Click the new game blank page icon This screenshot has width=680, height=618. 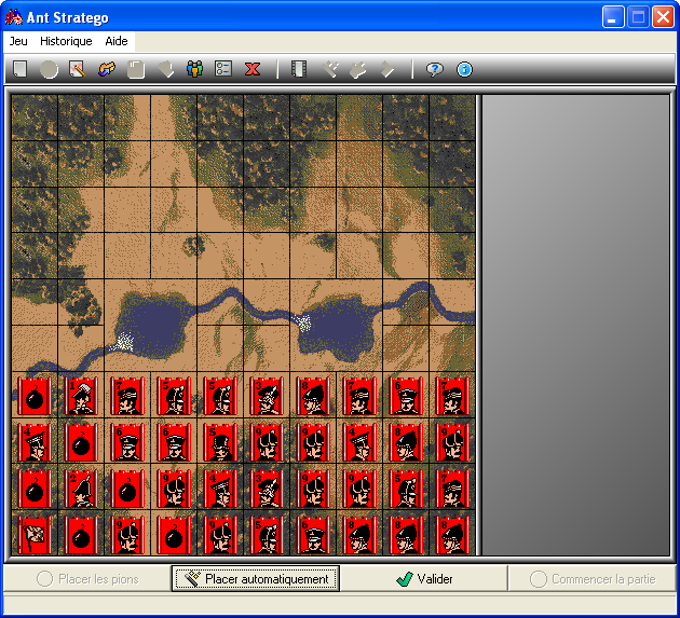[x=20, y=69]
